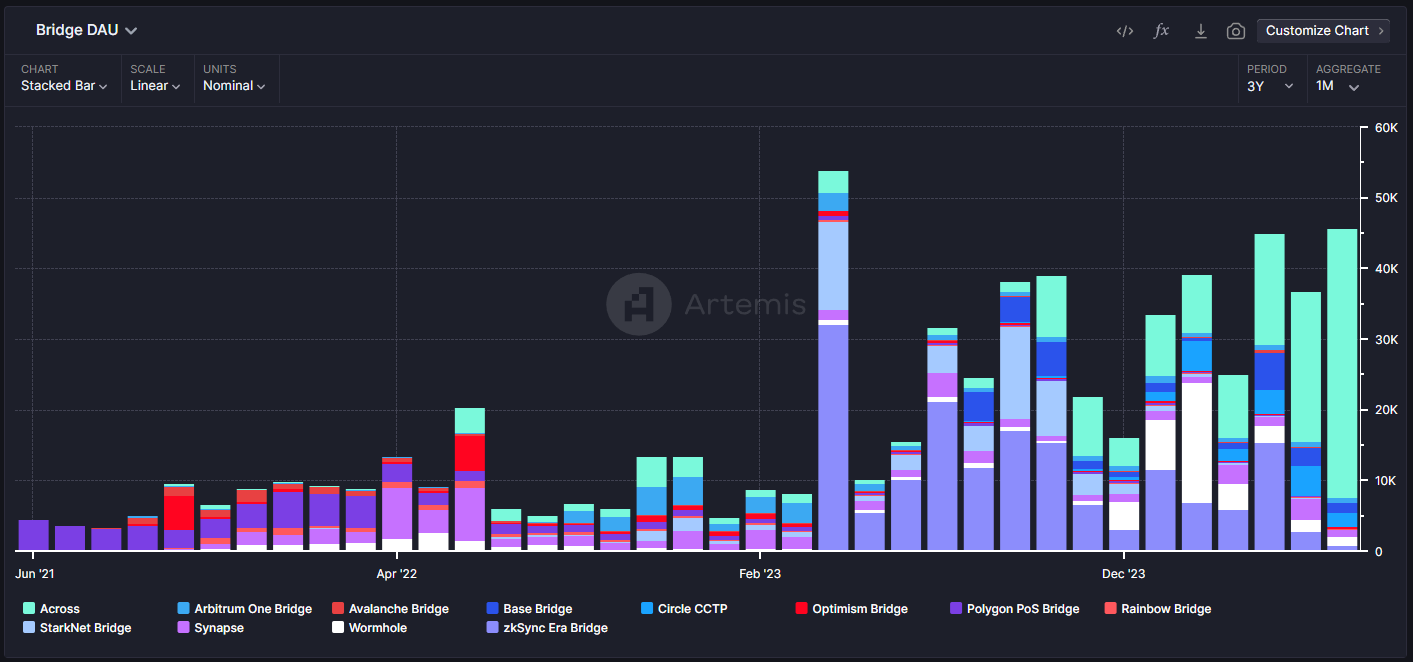The width and height of the screenshot is (1413, 662).
Task: Click the Customize Chart button
Action: (1322, 30)
